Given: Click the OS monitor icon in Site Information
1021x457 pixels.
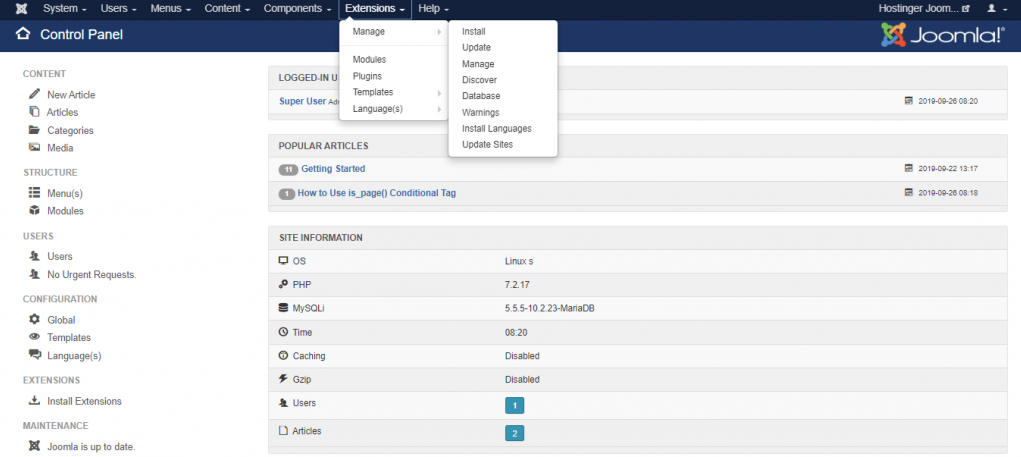Looking at the screenshot, I should pos(283,260).
